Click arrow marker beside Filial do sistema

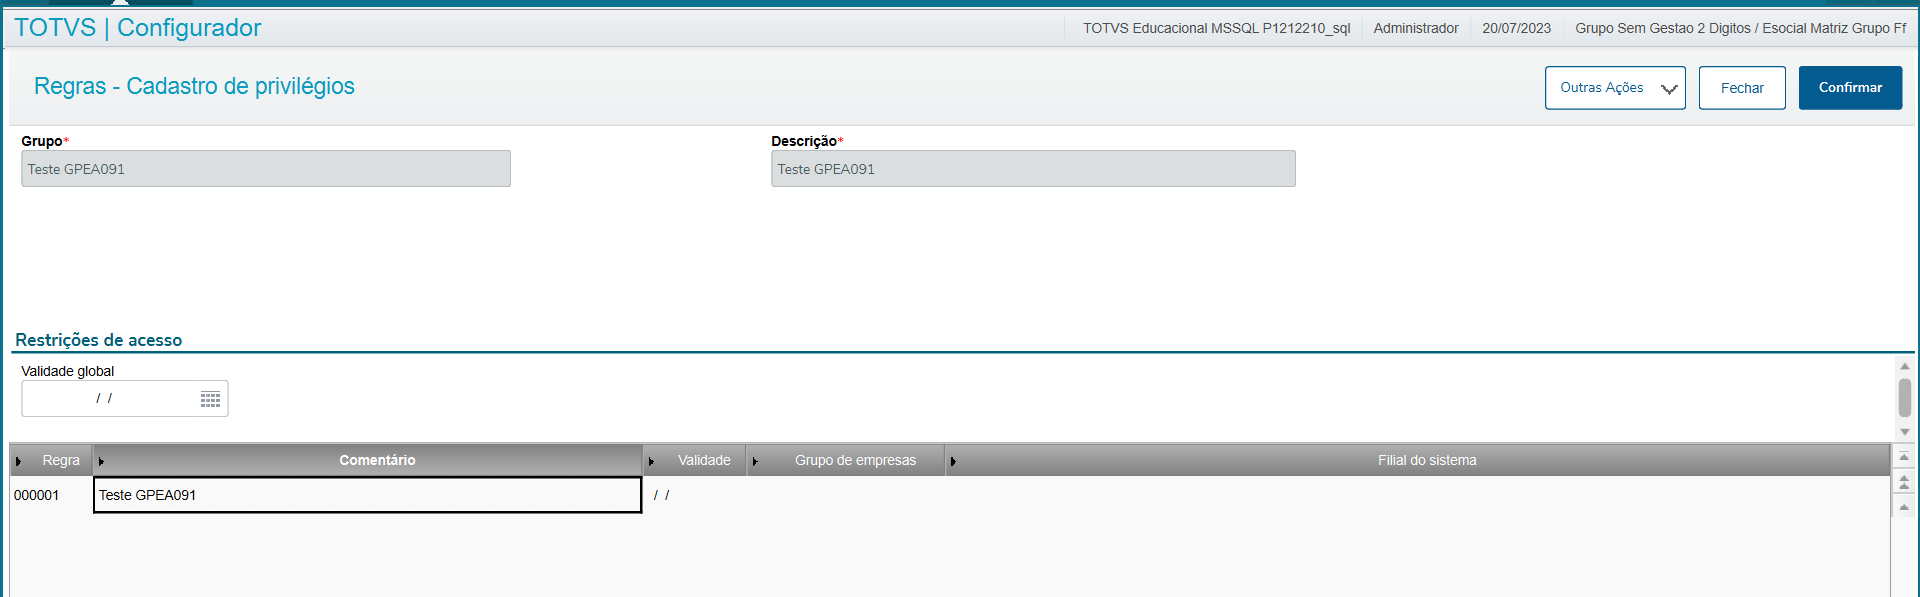(953, 461)
